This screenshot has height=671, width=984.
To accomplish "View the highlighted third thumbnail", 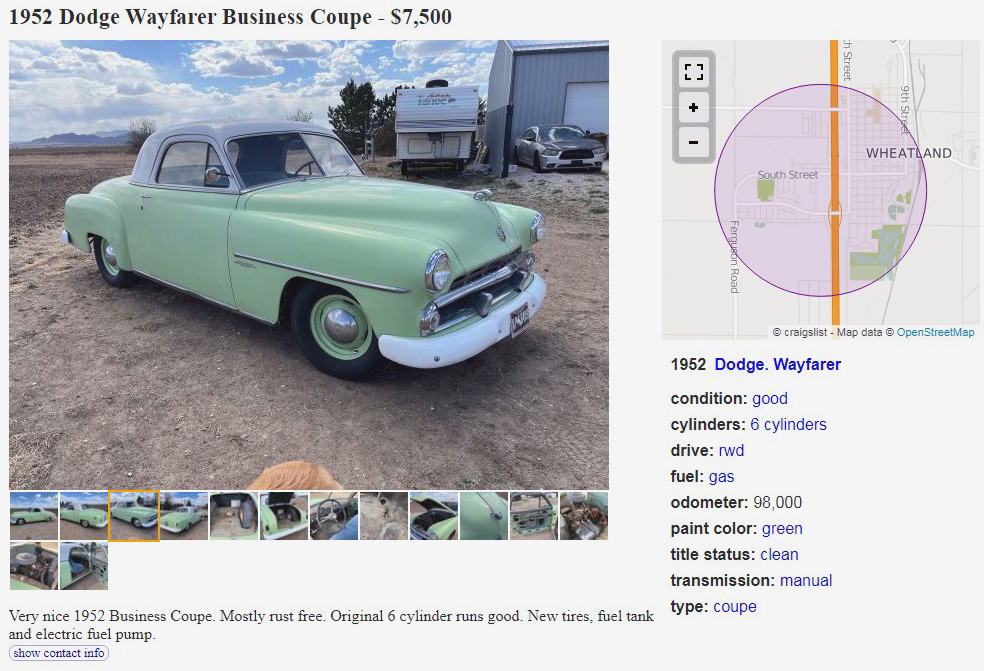I will point(134,516).
